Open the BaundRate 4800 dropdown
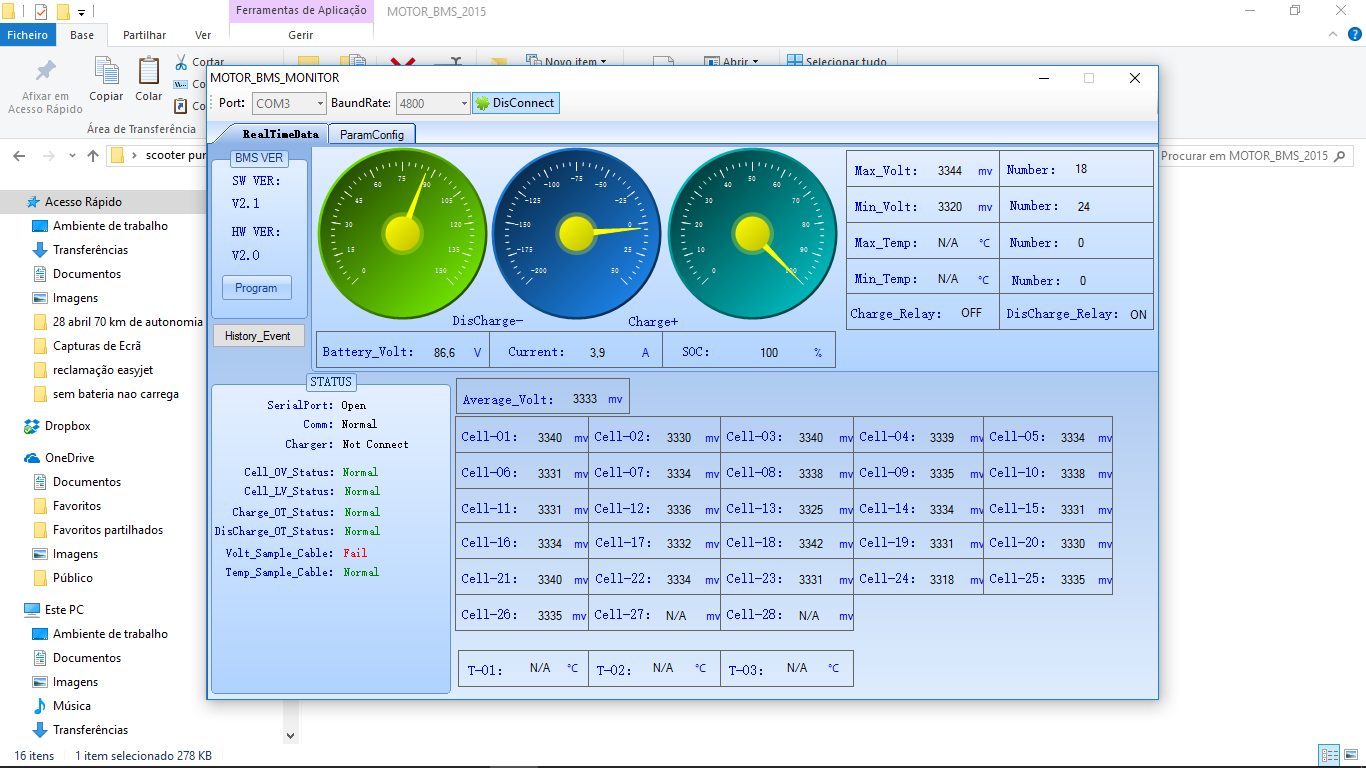The width and height of the screenshot is (1366, 768). point(433,103)
